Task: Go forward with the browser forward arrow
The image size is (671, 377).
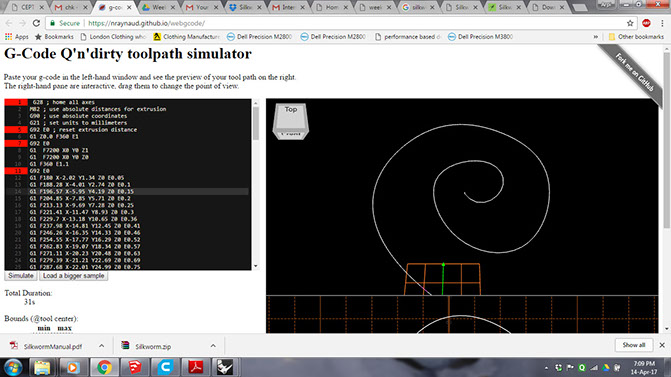Action: (22, 23)
